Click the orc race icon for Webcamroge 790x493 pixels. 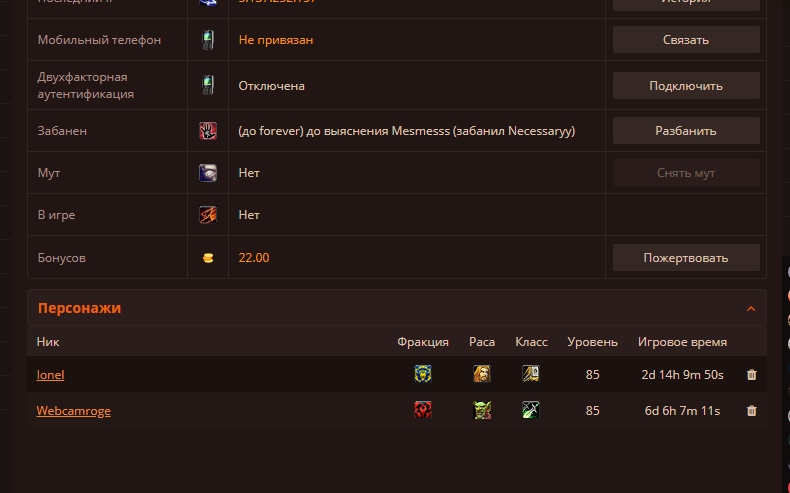pos(482,410)
